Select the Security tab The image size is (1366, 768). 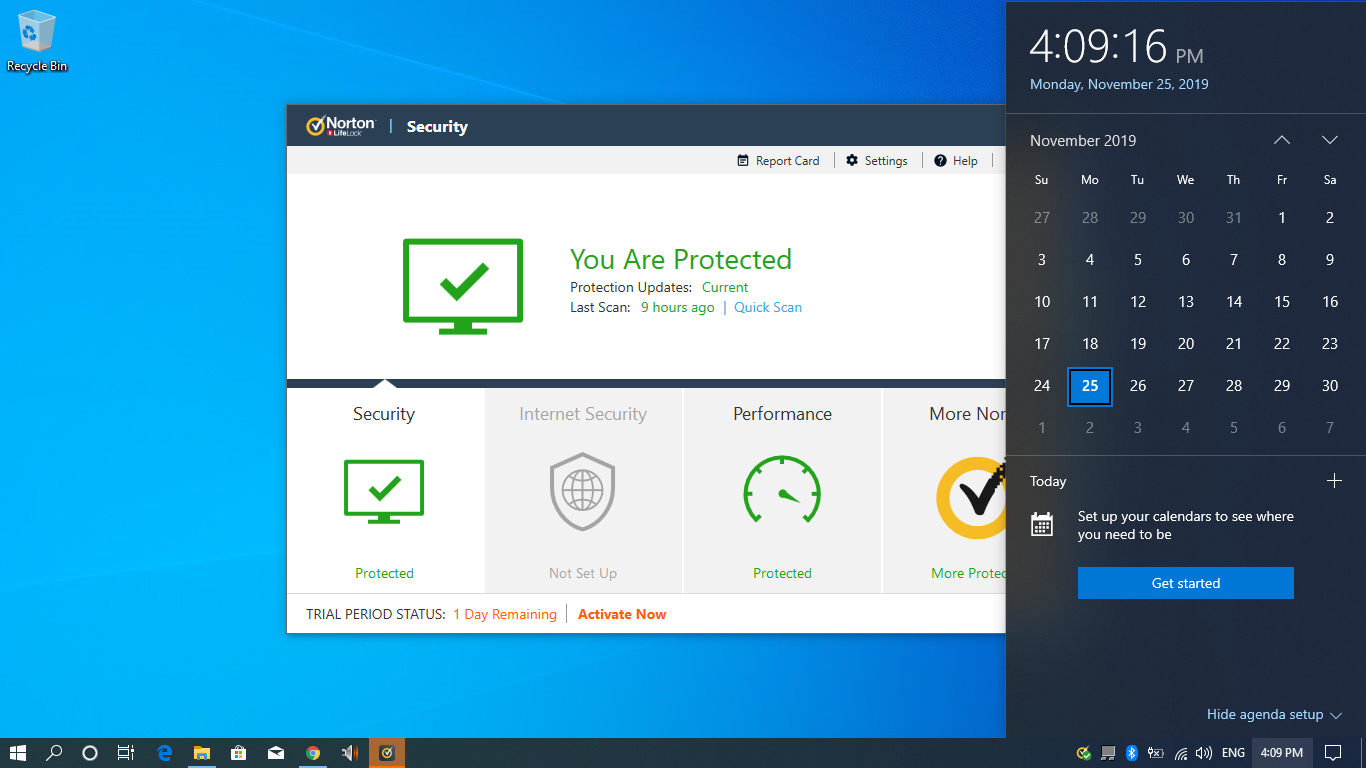pos(385,491)
